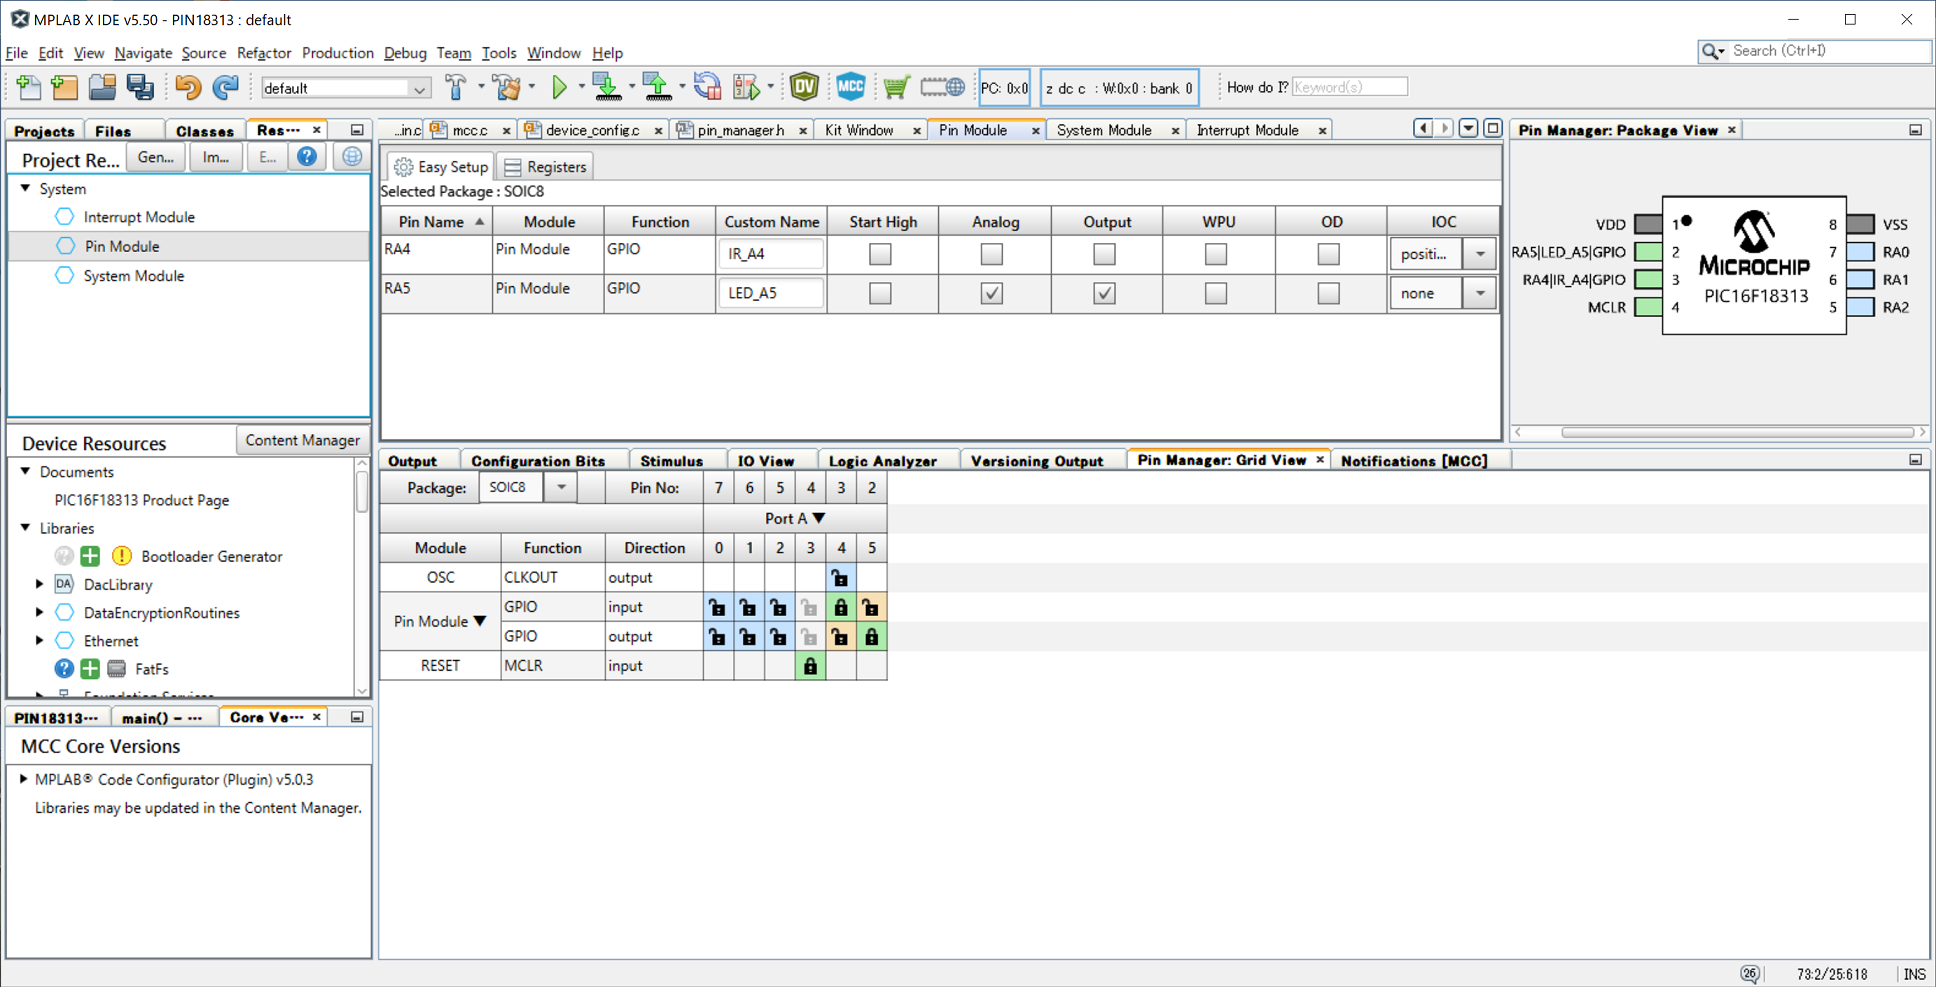Open IOC dropdown for RA5
Viewport: 1936px width, 987px height.
1480,293
